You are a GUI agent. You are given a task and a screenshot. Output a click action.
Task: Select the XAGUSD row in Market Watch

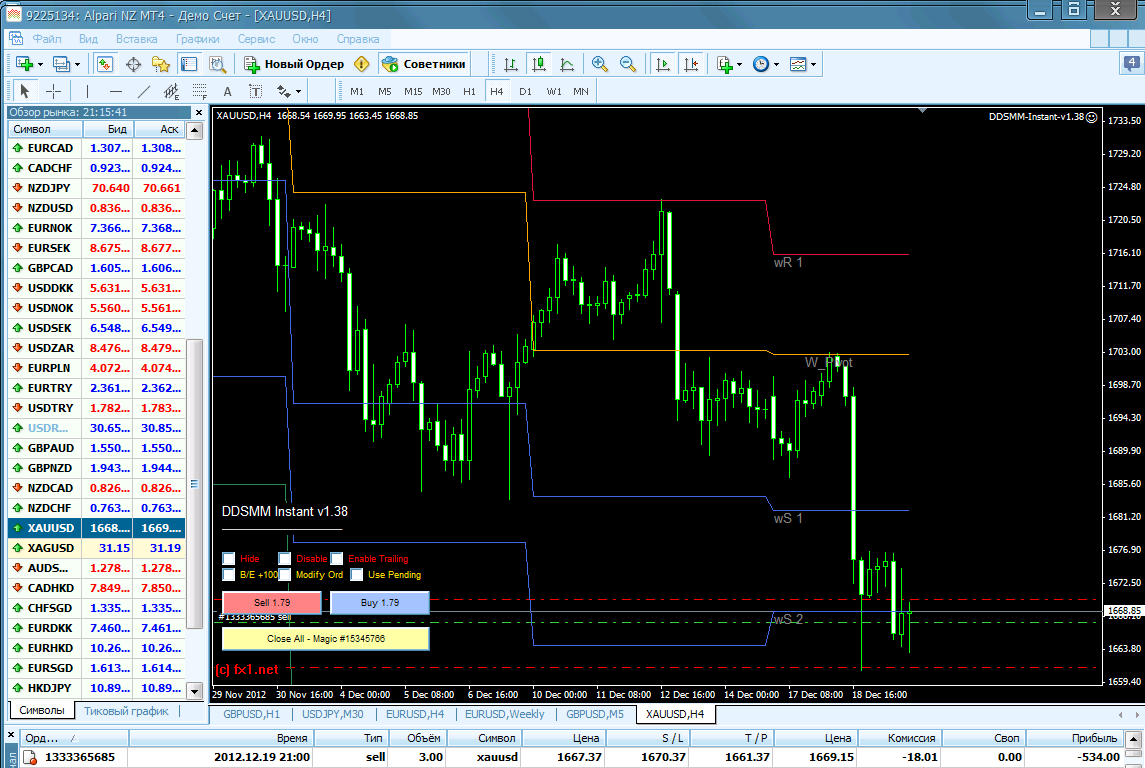[x=96, y=548]
